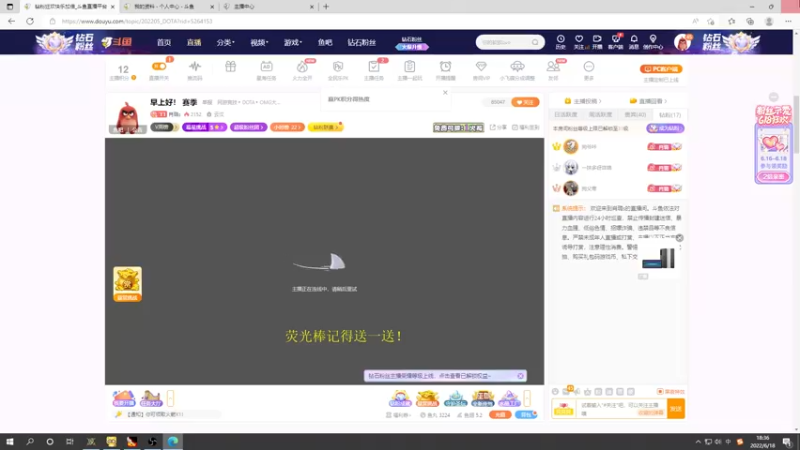
Task: Open the clipboard toolbar icon
Action: (410, 66)
